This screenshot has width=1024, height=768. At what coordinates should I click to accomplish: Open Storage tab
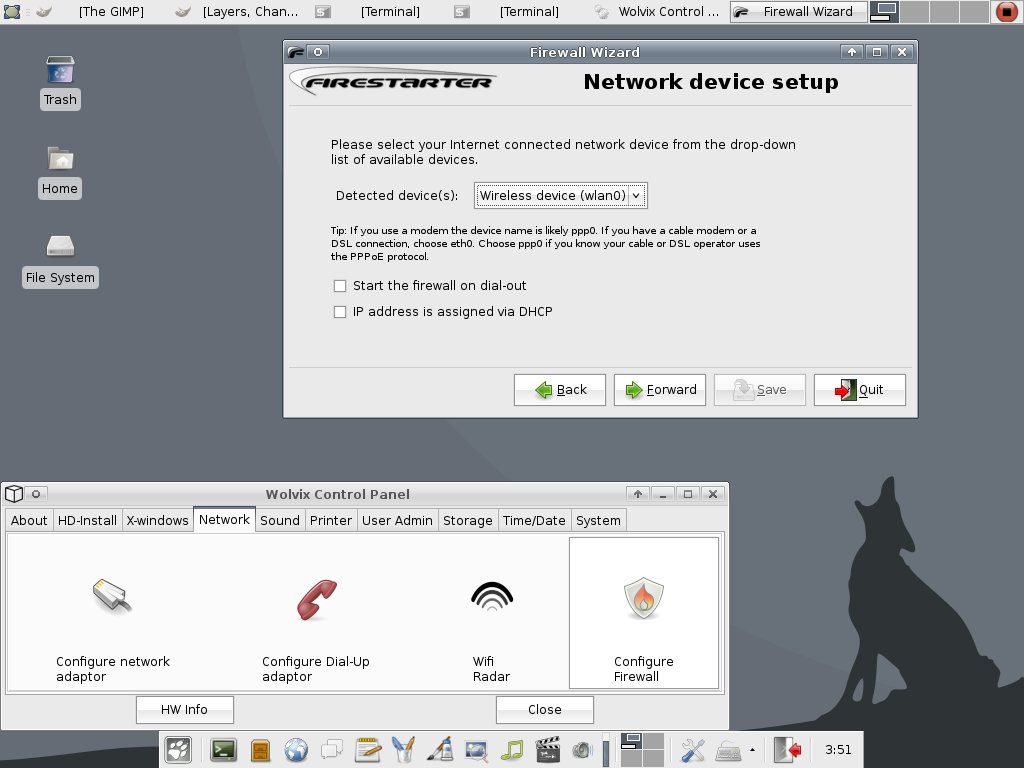click(468, 520)
